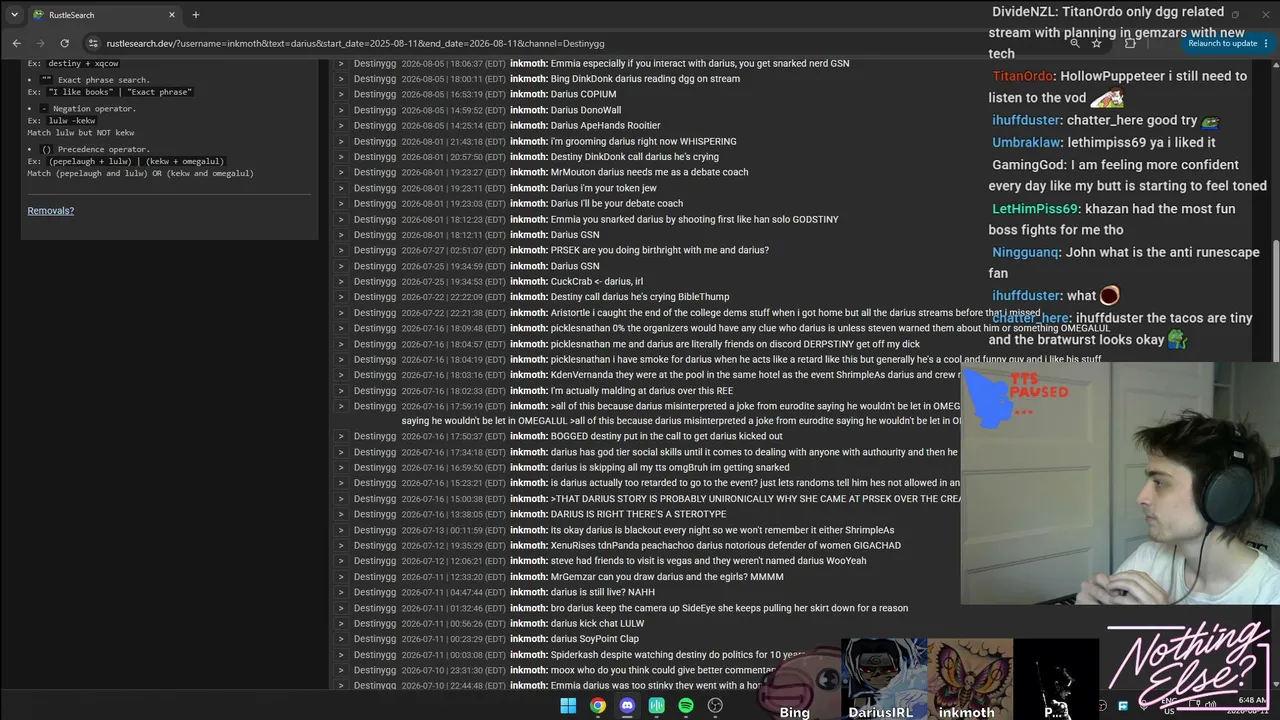1280x720 pixels.
Task: Click the "Exact phrase search." help text
Action: coord(103,80)
